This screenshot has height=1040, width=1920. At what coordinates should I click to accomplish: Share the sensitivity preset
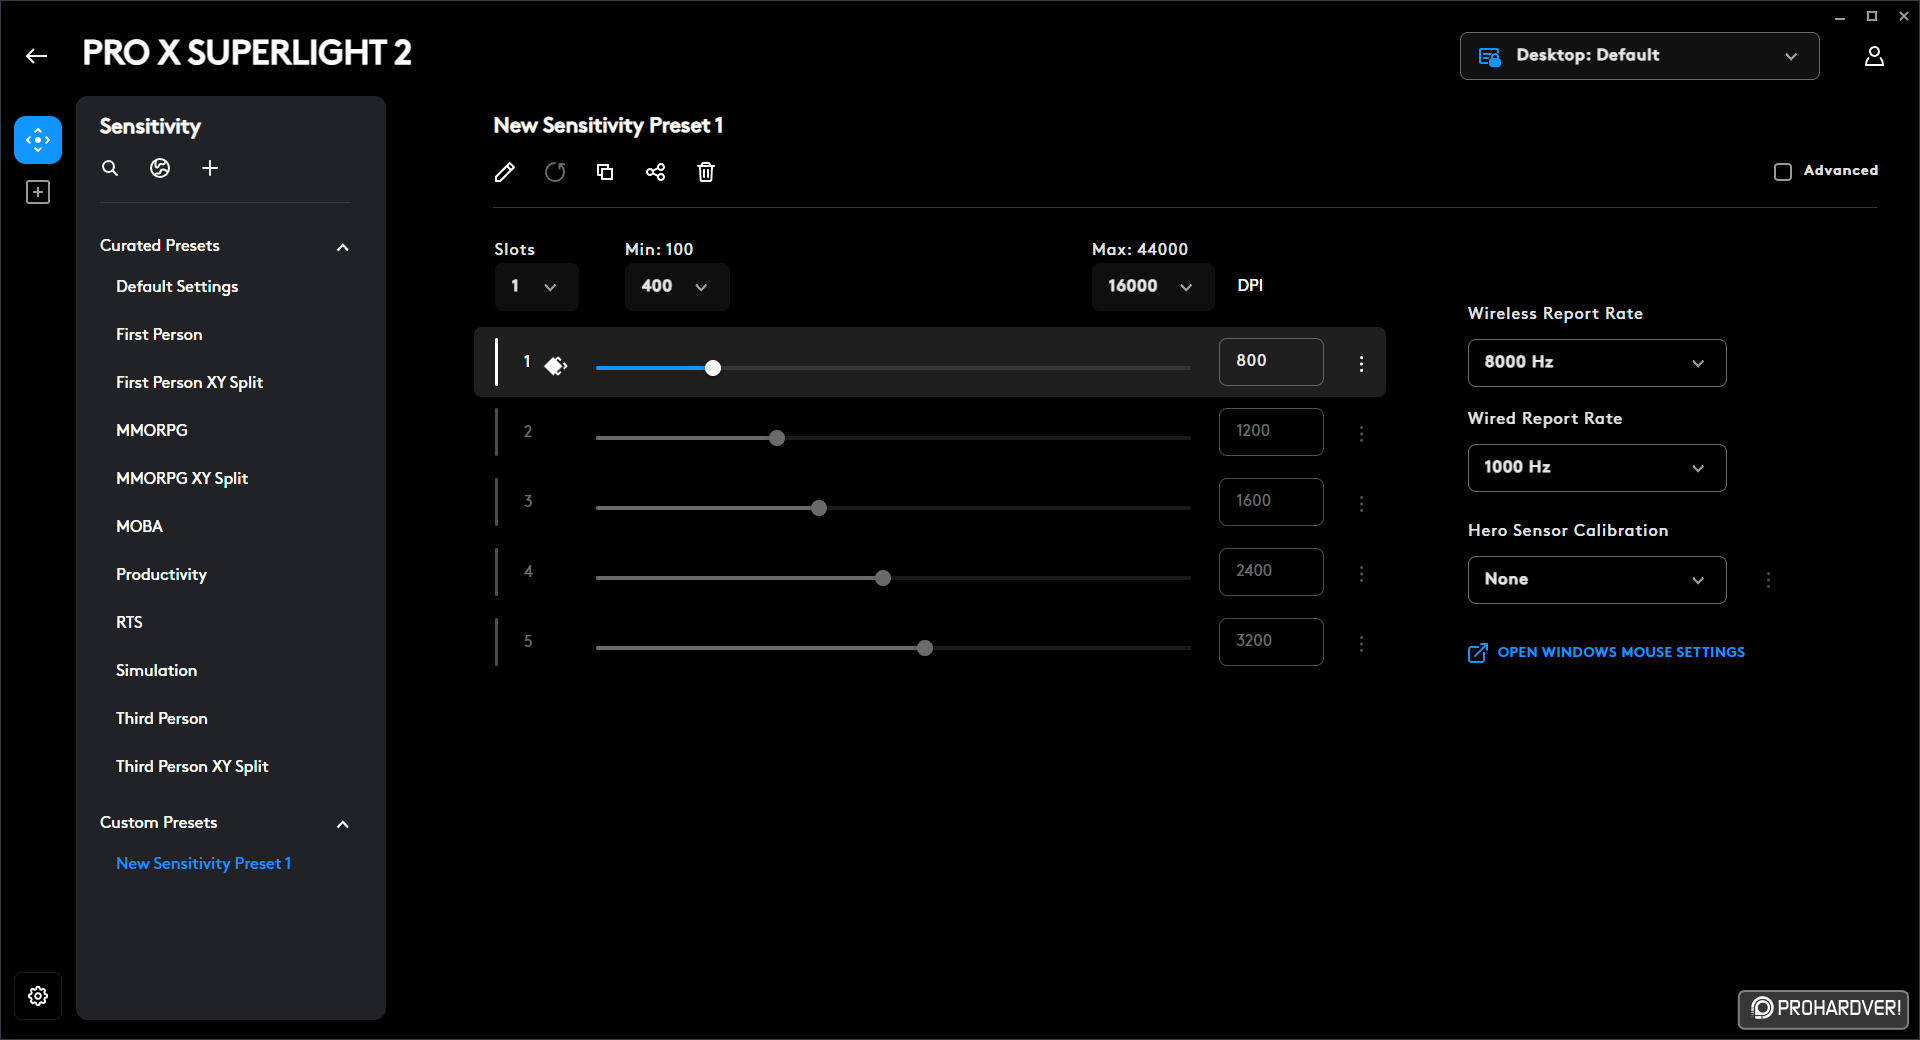[655, 172]
